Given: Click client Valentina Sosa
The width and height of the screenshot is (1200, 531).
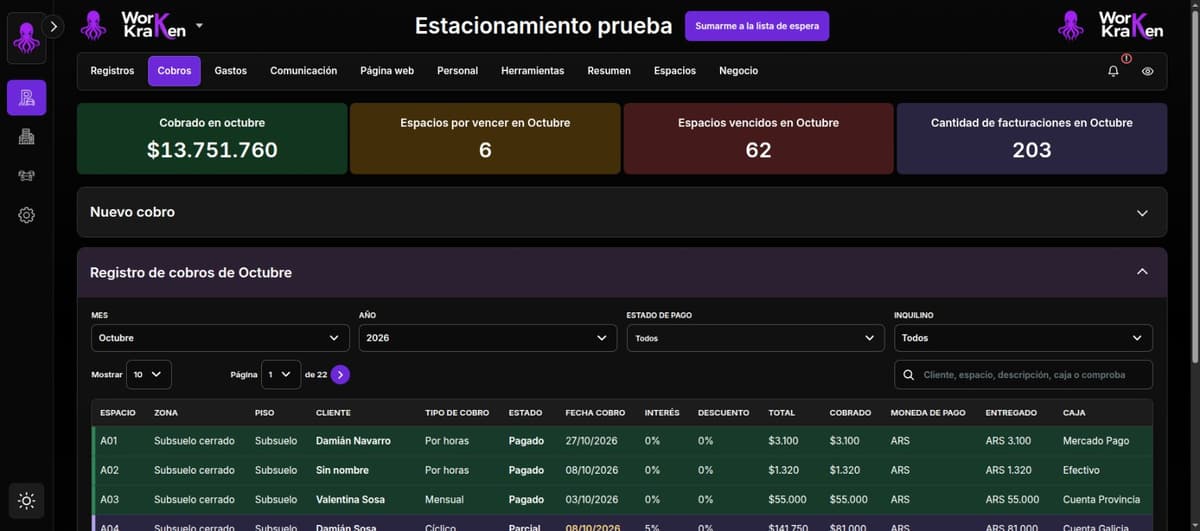Looking at the screenshot, I should [x=352, y=500].
